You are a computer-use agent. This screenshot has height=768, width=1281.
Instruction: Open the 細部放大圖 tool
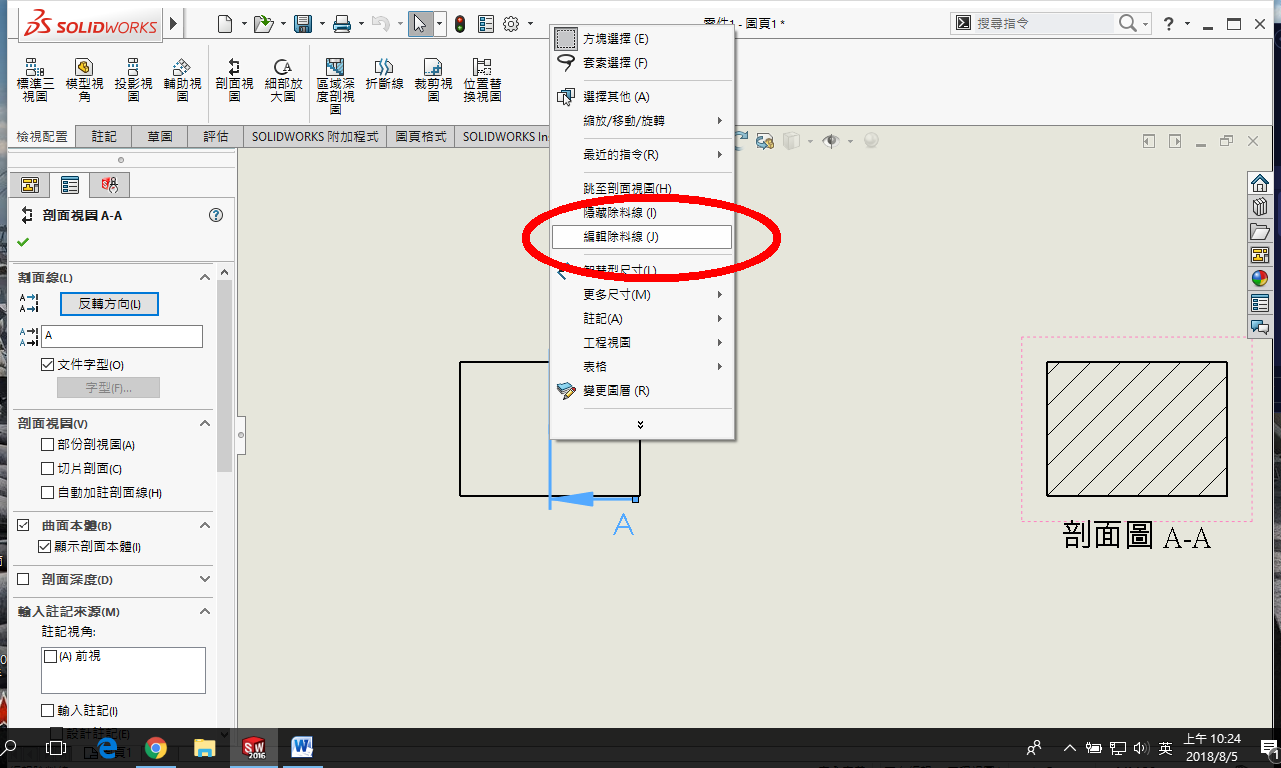click(283, 80)
